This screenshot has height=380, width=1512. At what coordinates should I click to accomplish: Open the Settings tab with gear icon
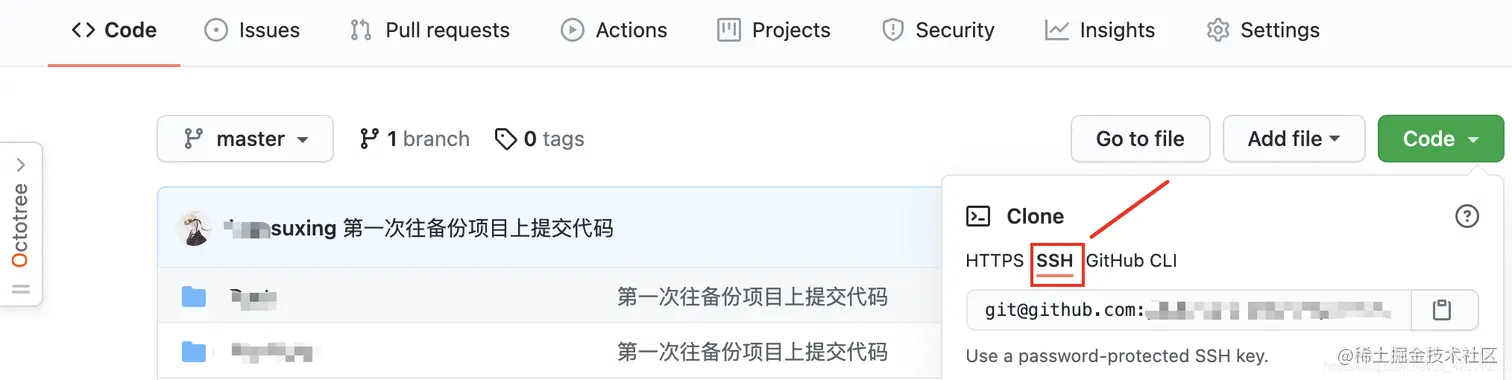point(1263,30)
